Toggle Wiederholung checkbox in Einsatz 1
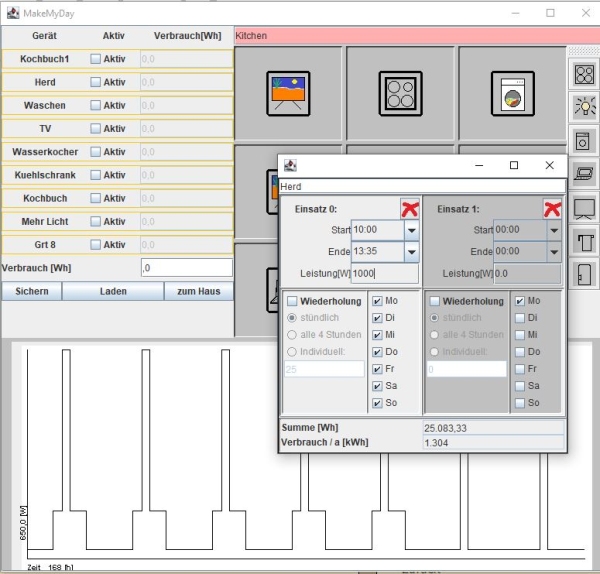600x574 pixels. (x=434, y=301)
